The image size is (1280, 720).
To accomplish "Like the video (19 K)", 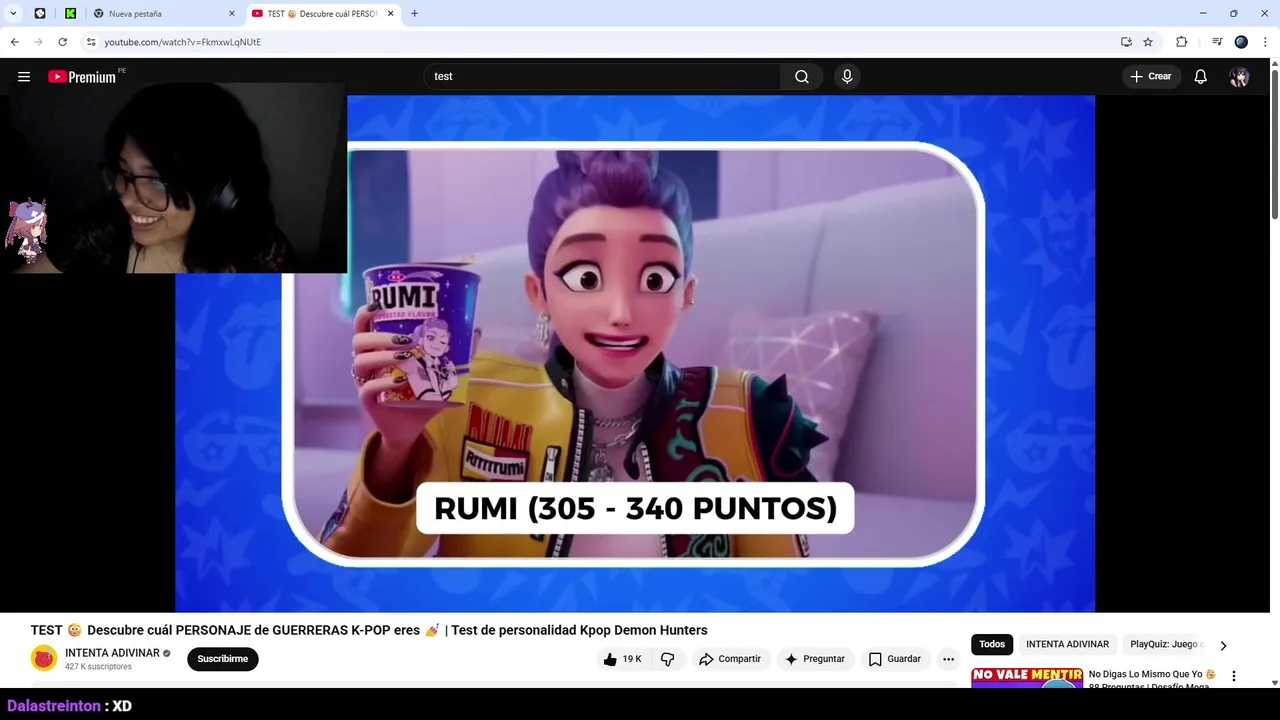I will point(622,659).
